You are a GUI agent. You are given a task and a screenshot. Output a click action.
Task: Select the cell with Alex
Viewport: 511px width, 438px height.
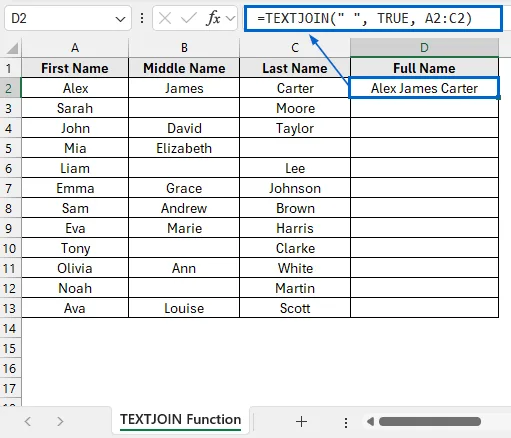click(75, 88)
